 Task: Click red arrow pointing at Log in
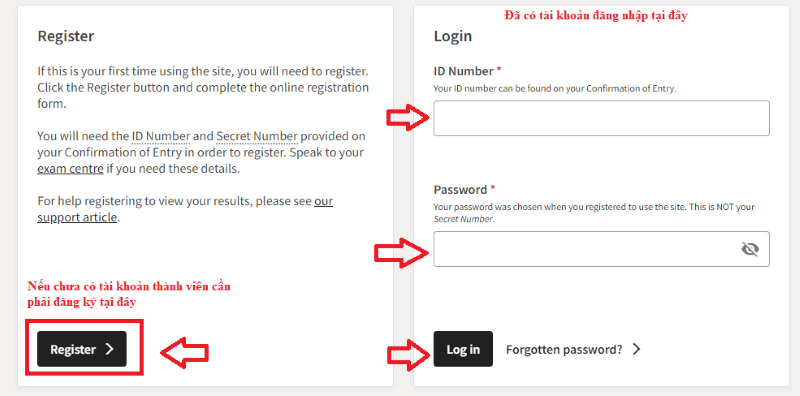point(409,354)
